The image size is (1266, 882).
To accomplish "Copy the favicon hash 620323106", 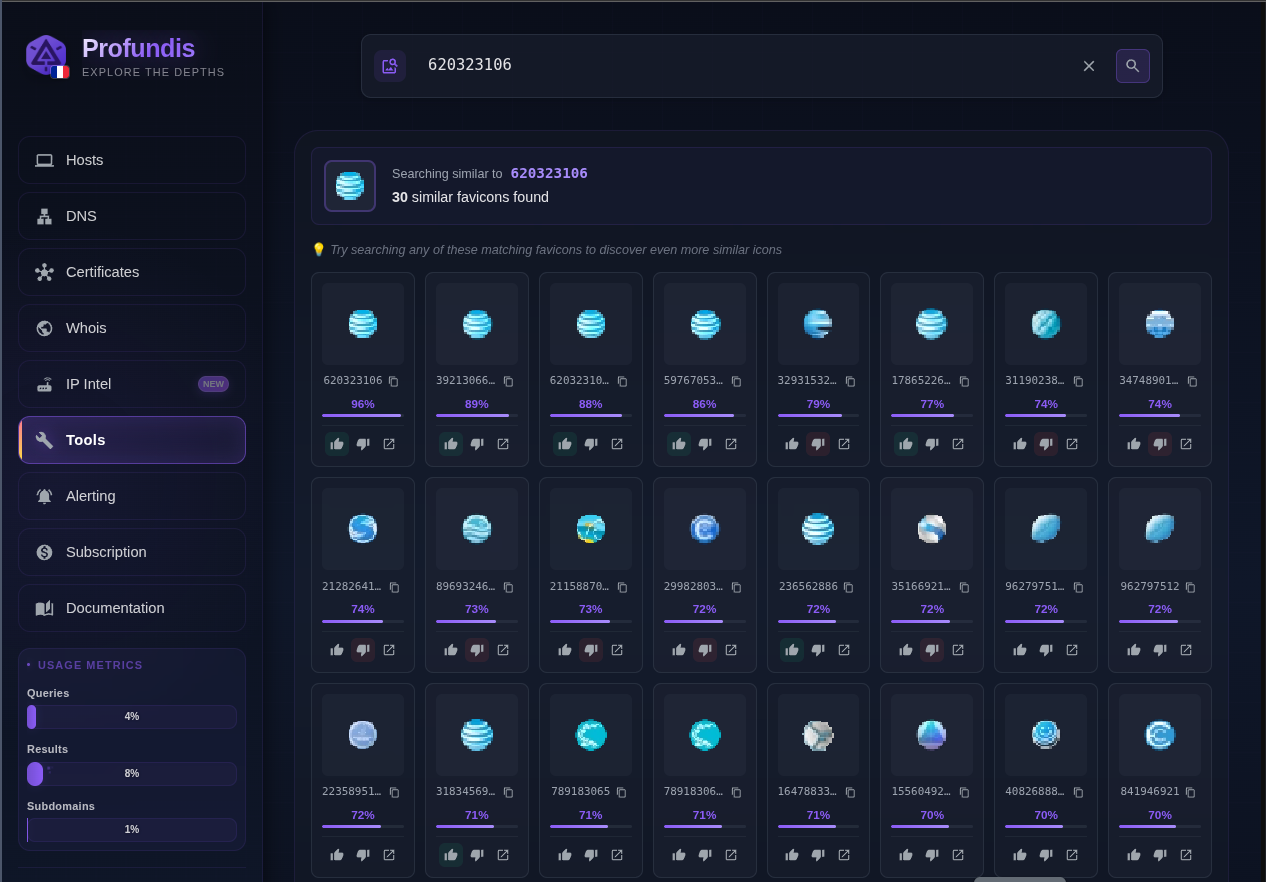I will coord(393,381).
